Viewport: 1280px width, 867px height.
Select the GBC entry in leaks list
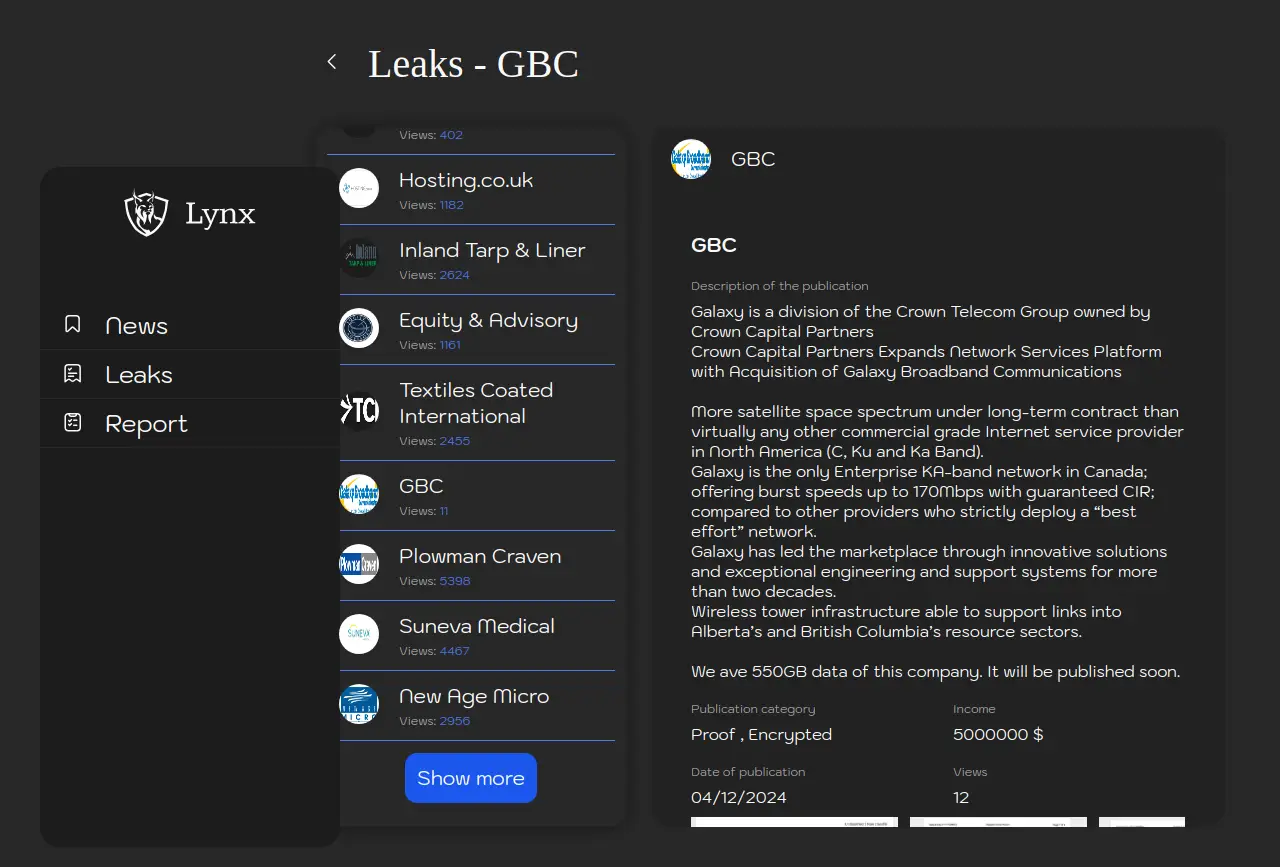pyautogui.click(x=421, y=486)
